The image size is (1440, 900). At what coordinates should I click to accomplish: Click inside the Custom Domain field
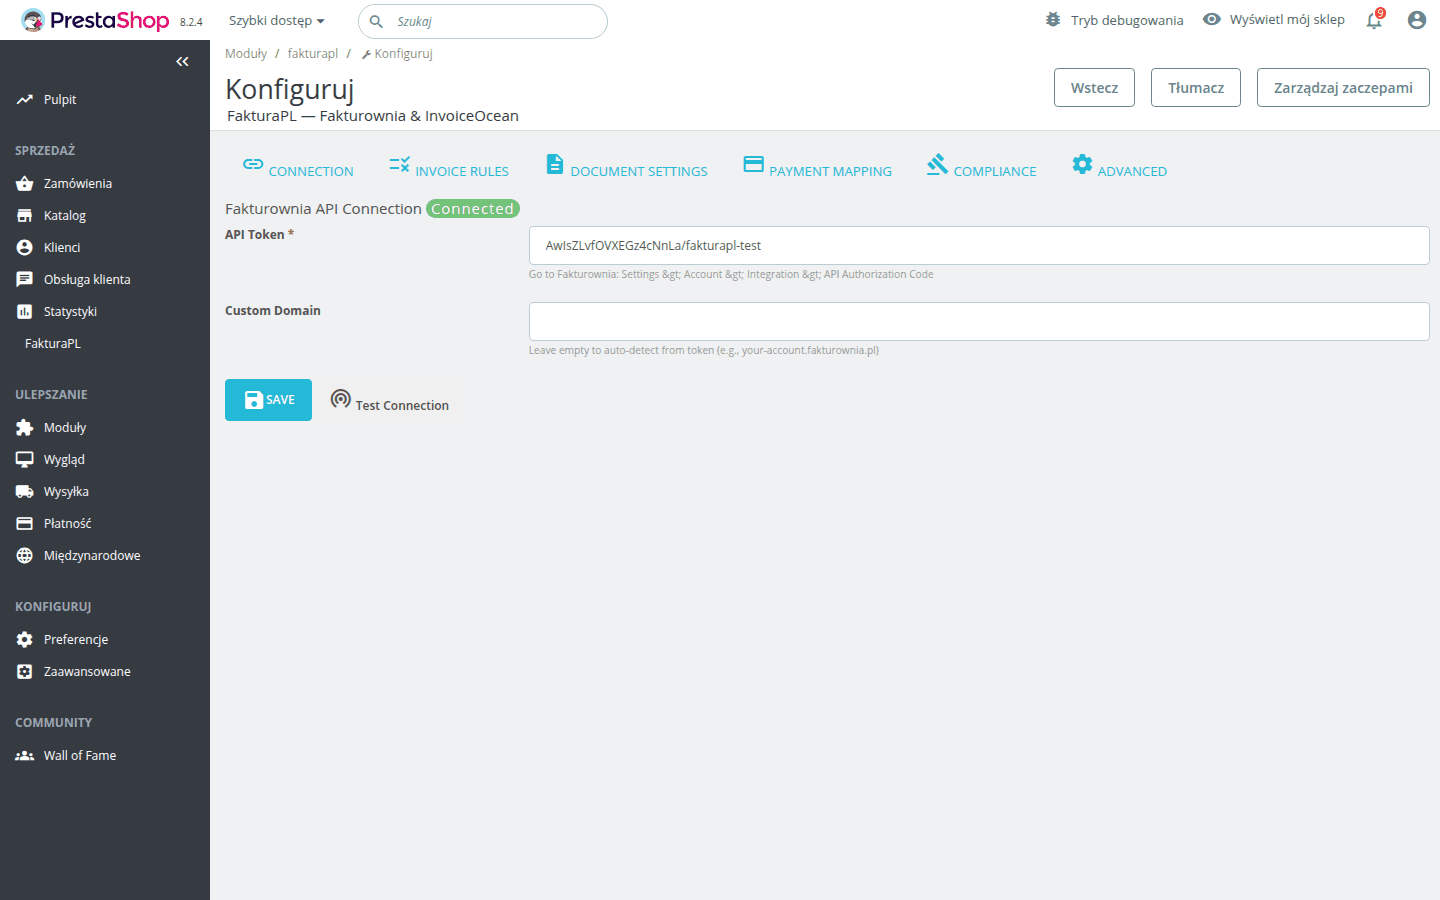(x=978, y=321)
